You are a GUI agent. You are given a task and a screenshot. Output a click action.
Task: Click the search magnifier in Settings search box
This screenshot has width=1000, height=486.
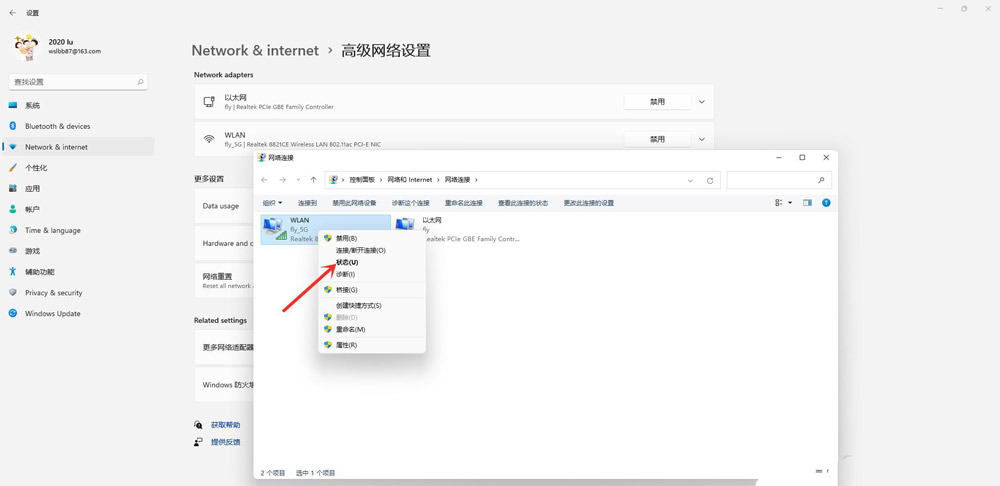[x=140, y=82]
